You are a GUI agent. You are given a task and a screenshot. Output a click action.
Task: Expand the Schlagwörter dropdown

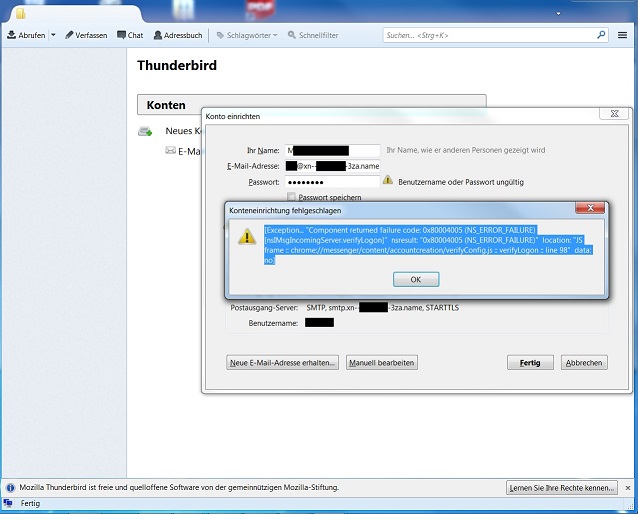[247, 35]
